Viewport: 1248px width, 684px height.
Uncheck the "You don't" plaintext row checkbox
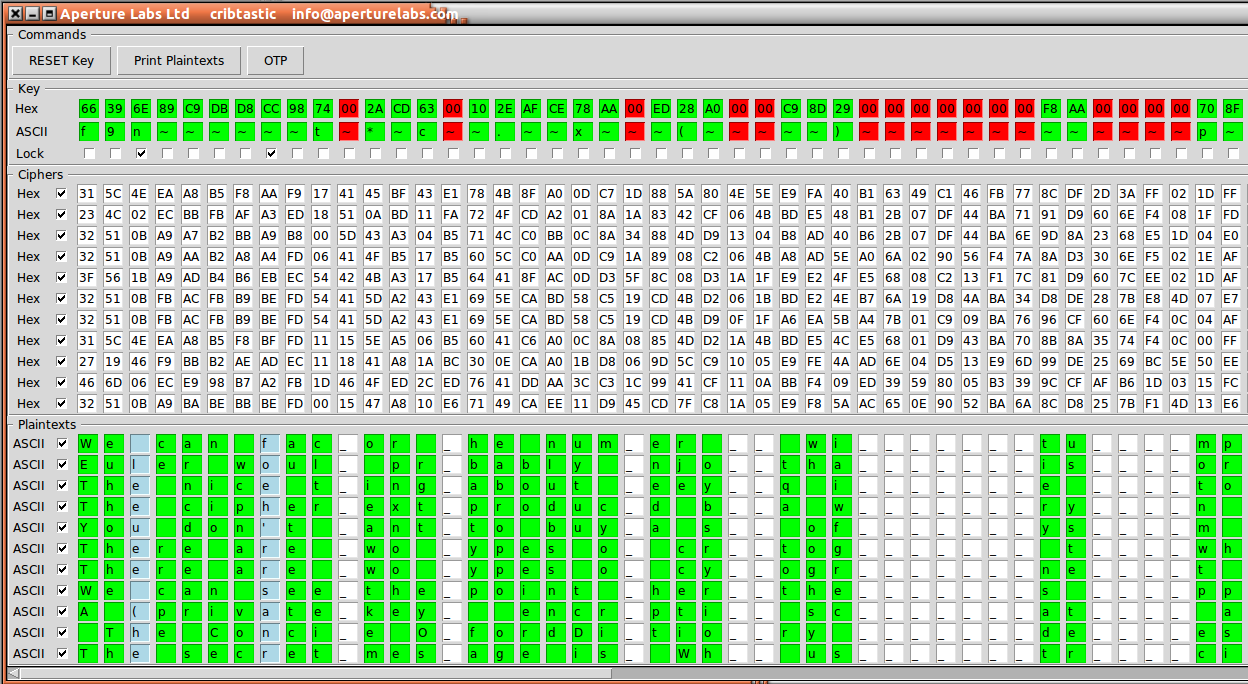[62, 527]
